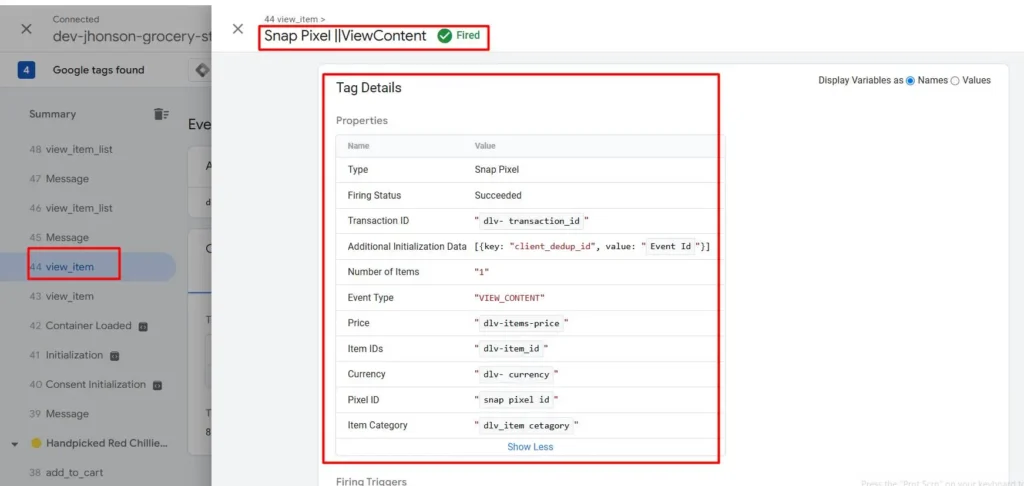Screen dimensions: 1024x486
Task: Click the Number of Items value "1"
Action: (x=482, y=272)
